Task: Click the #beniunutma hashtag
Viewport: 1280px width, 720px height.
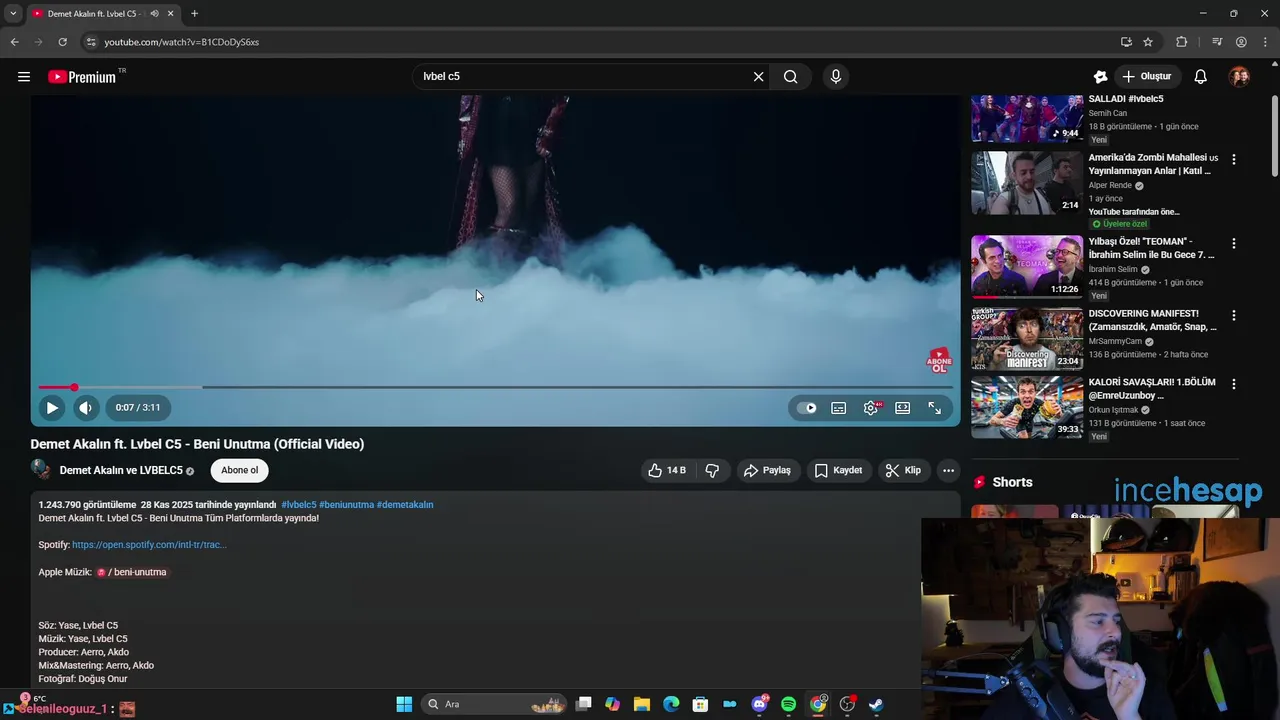Action: pos(346,505)
